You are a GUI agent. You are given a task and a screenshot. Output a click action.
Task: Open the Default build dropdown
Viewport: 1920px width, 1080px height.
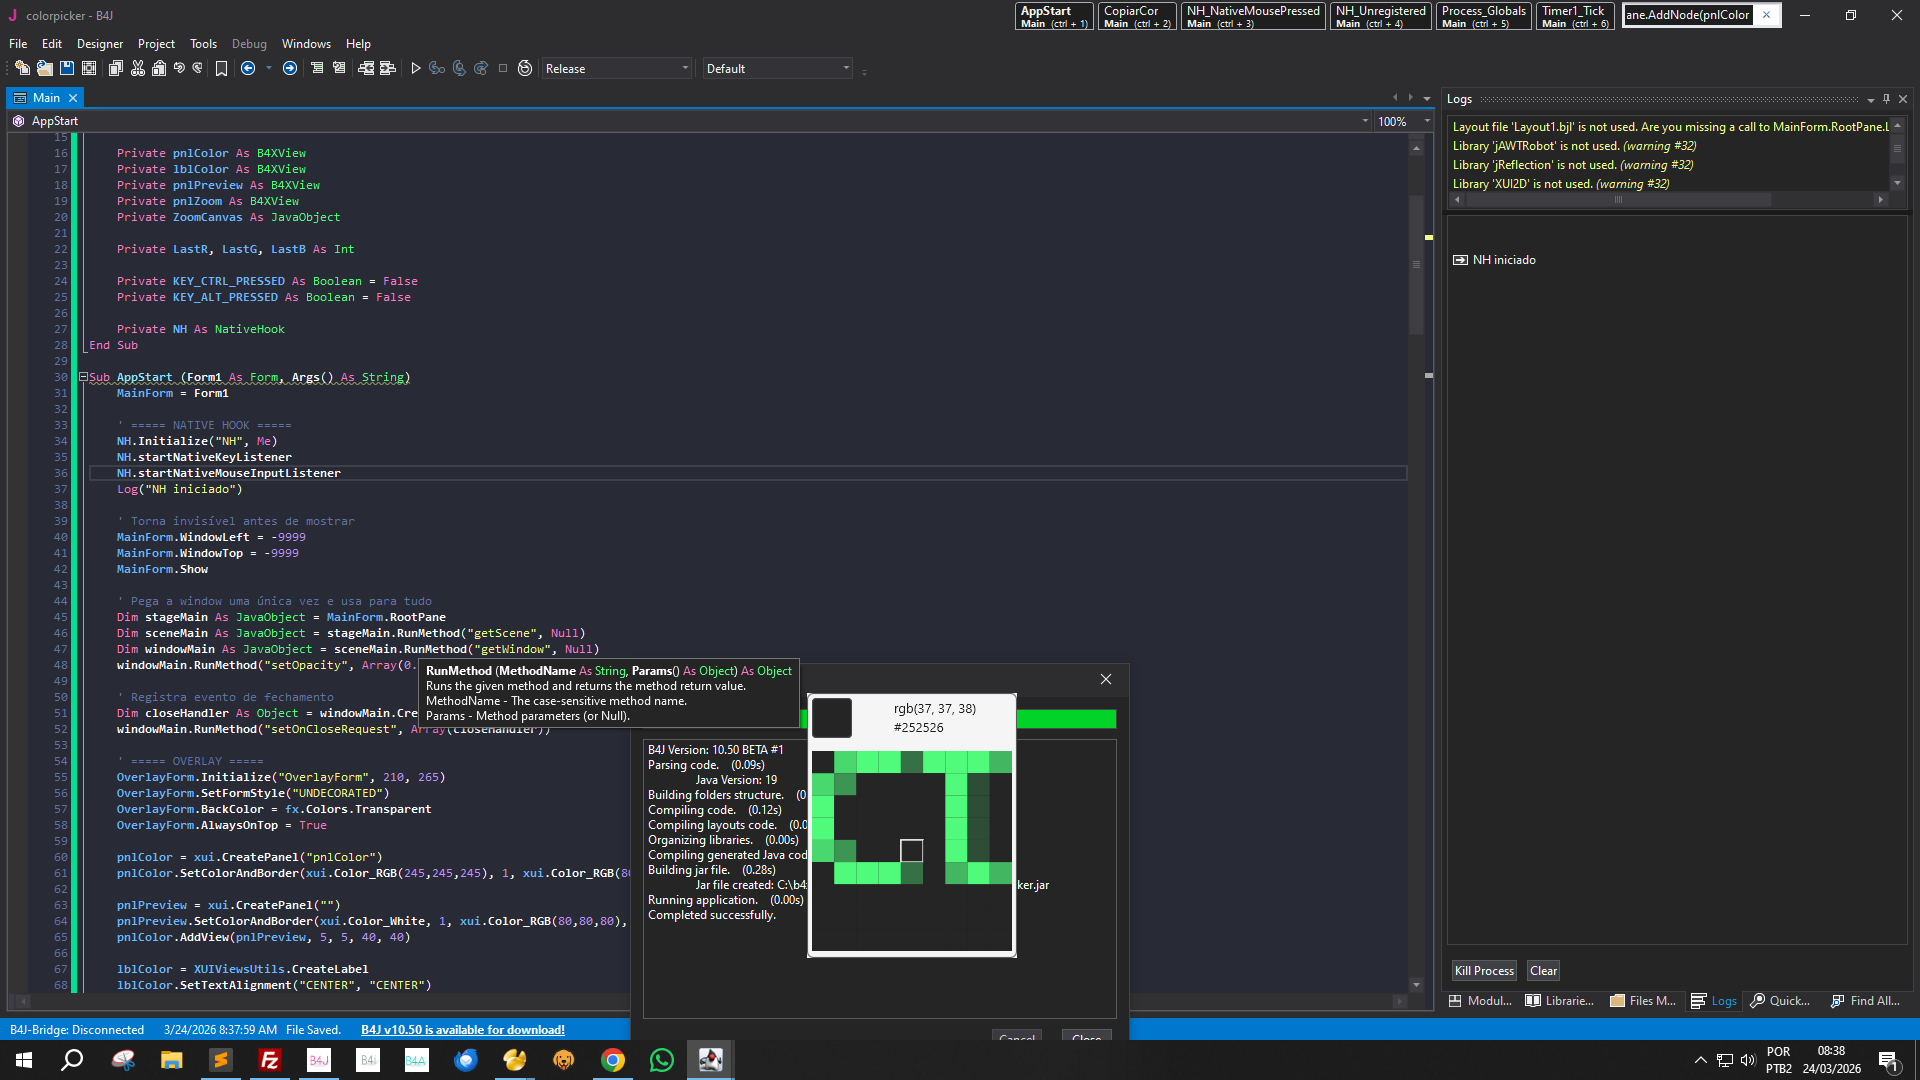(x=777, y=68)
